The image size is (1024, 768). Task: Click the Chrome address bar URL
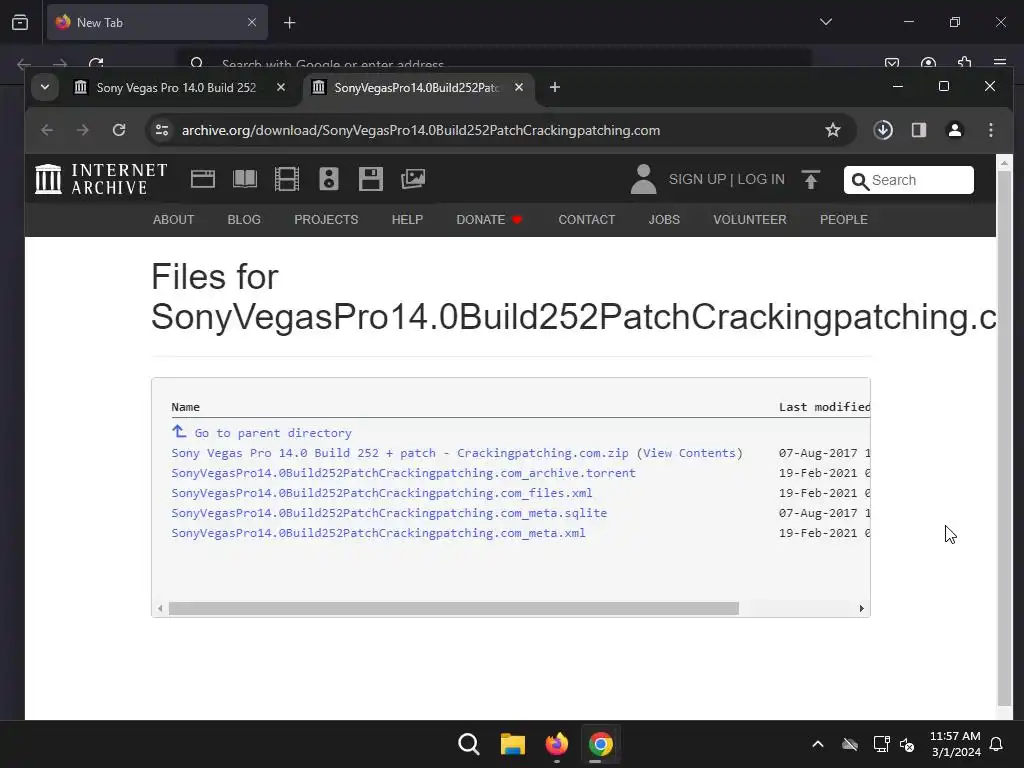tap(421, 130)
